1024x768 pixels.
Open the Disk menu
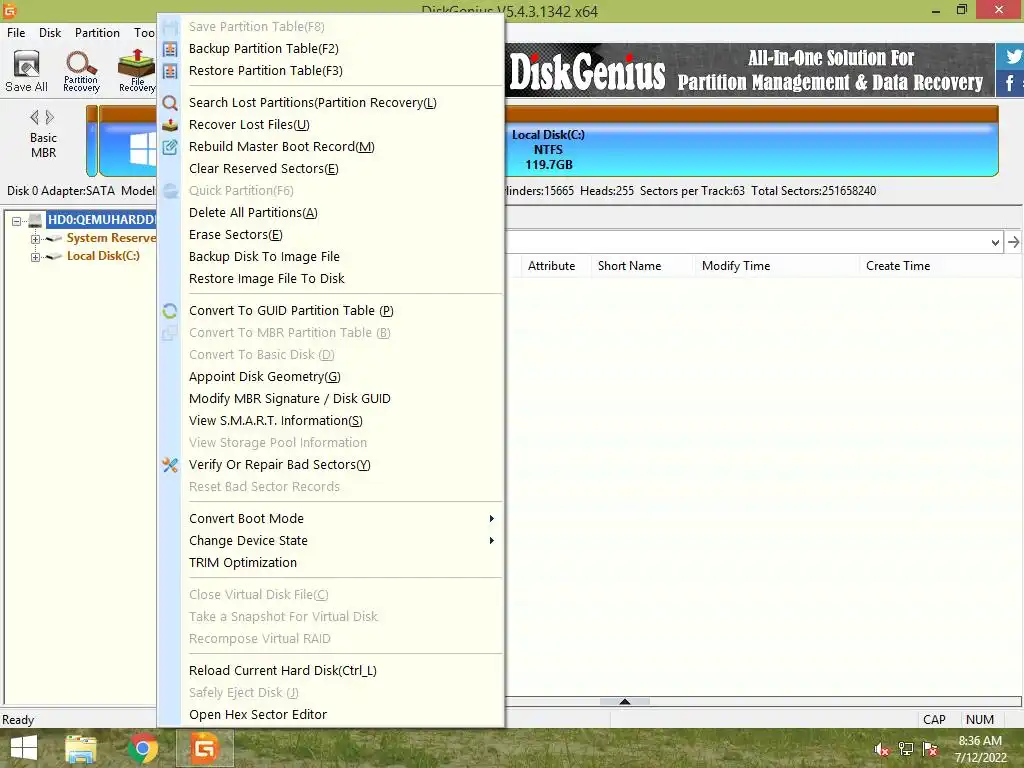click(x=50, y=33)
